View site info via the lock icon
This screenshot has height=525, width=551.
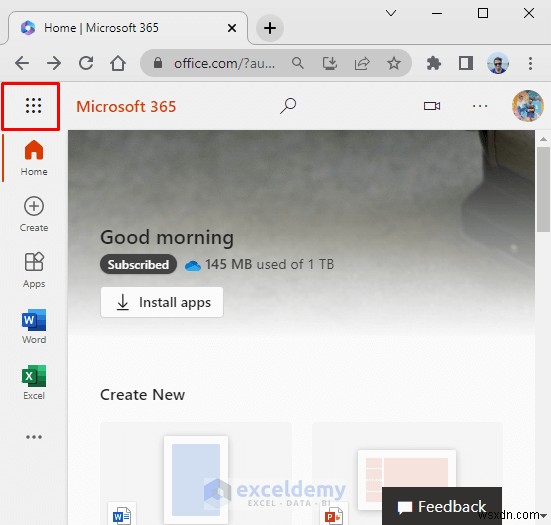tap(158, 63)
